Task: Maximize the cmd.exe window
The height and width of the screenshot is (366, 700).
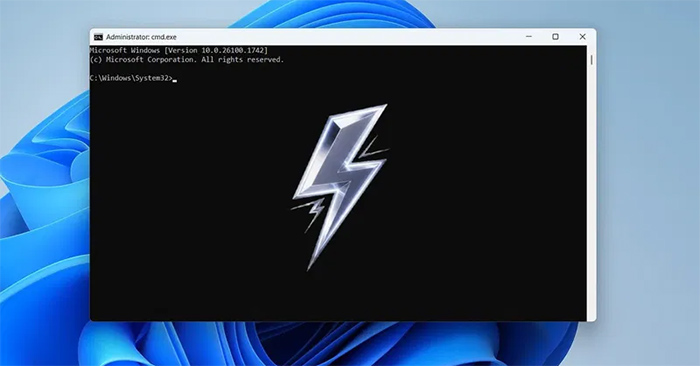Action: [x=555, y=37]
